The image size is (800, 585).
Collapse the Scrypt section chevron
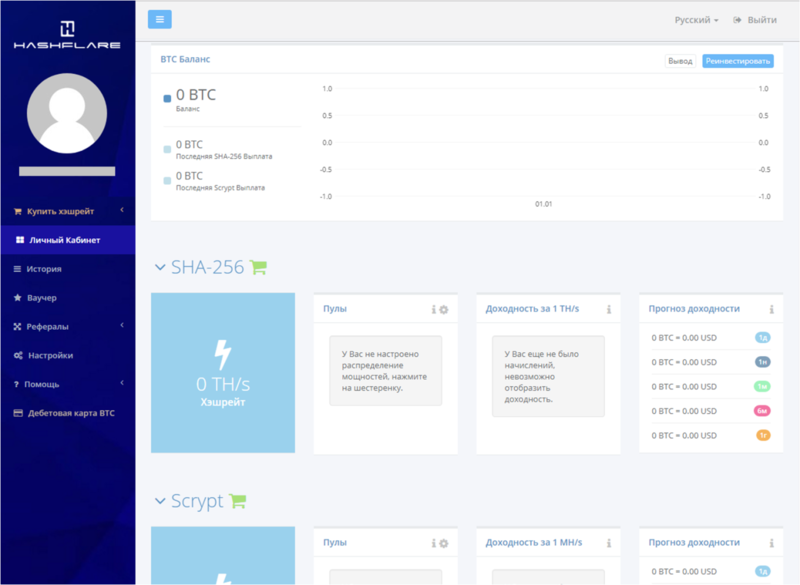coord(159,501)
